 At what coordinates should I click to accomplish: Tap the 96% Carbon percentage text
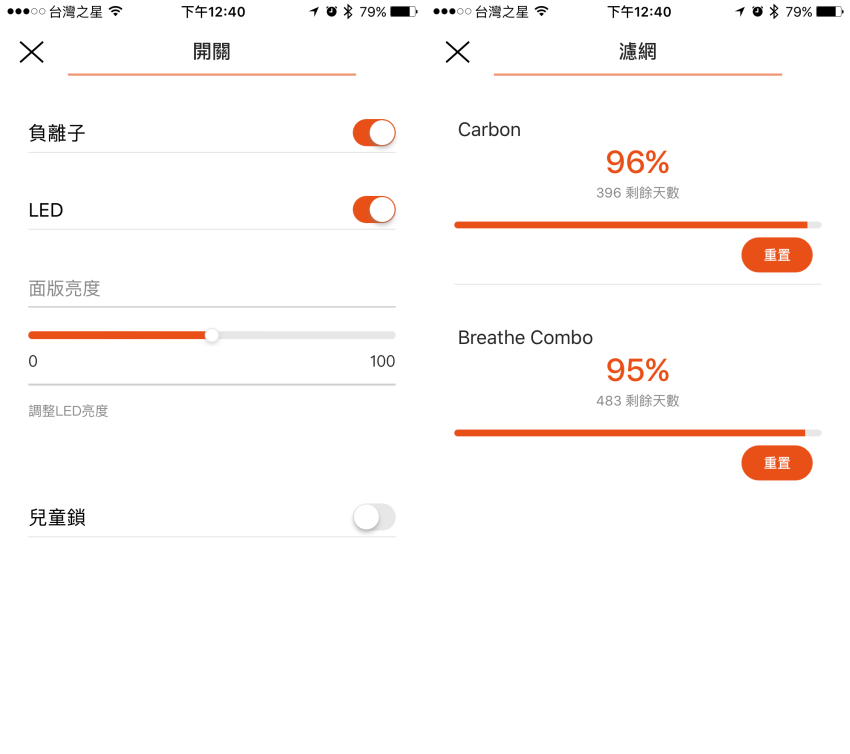click(638, 162)
